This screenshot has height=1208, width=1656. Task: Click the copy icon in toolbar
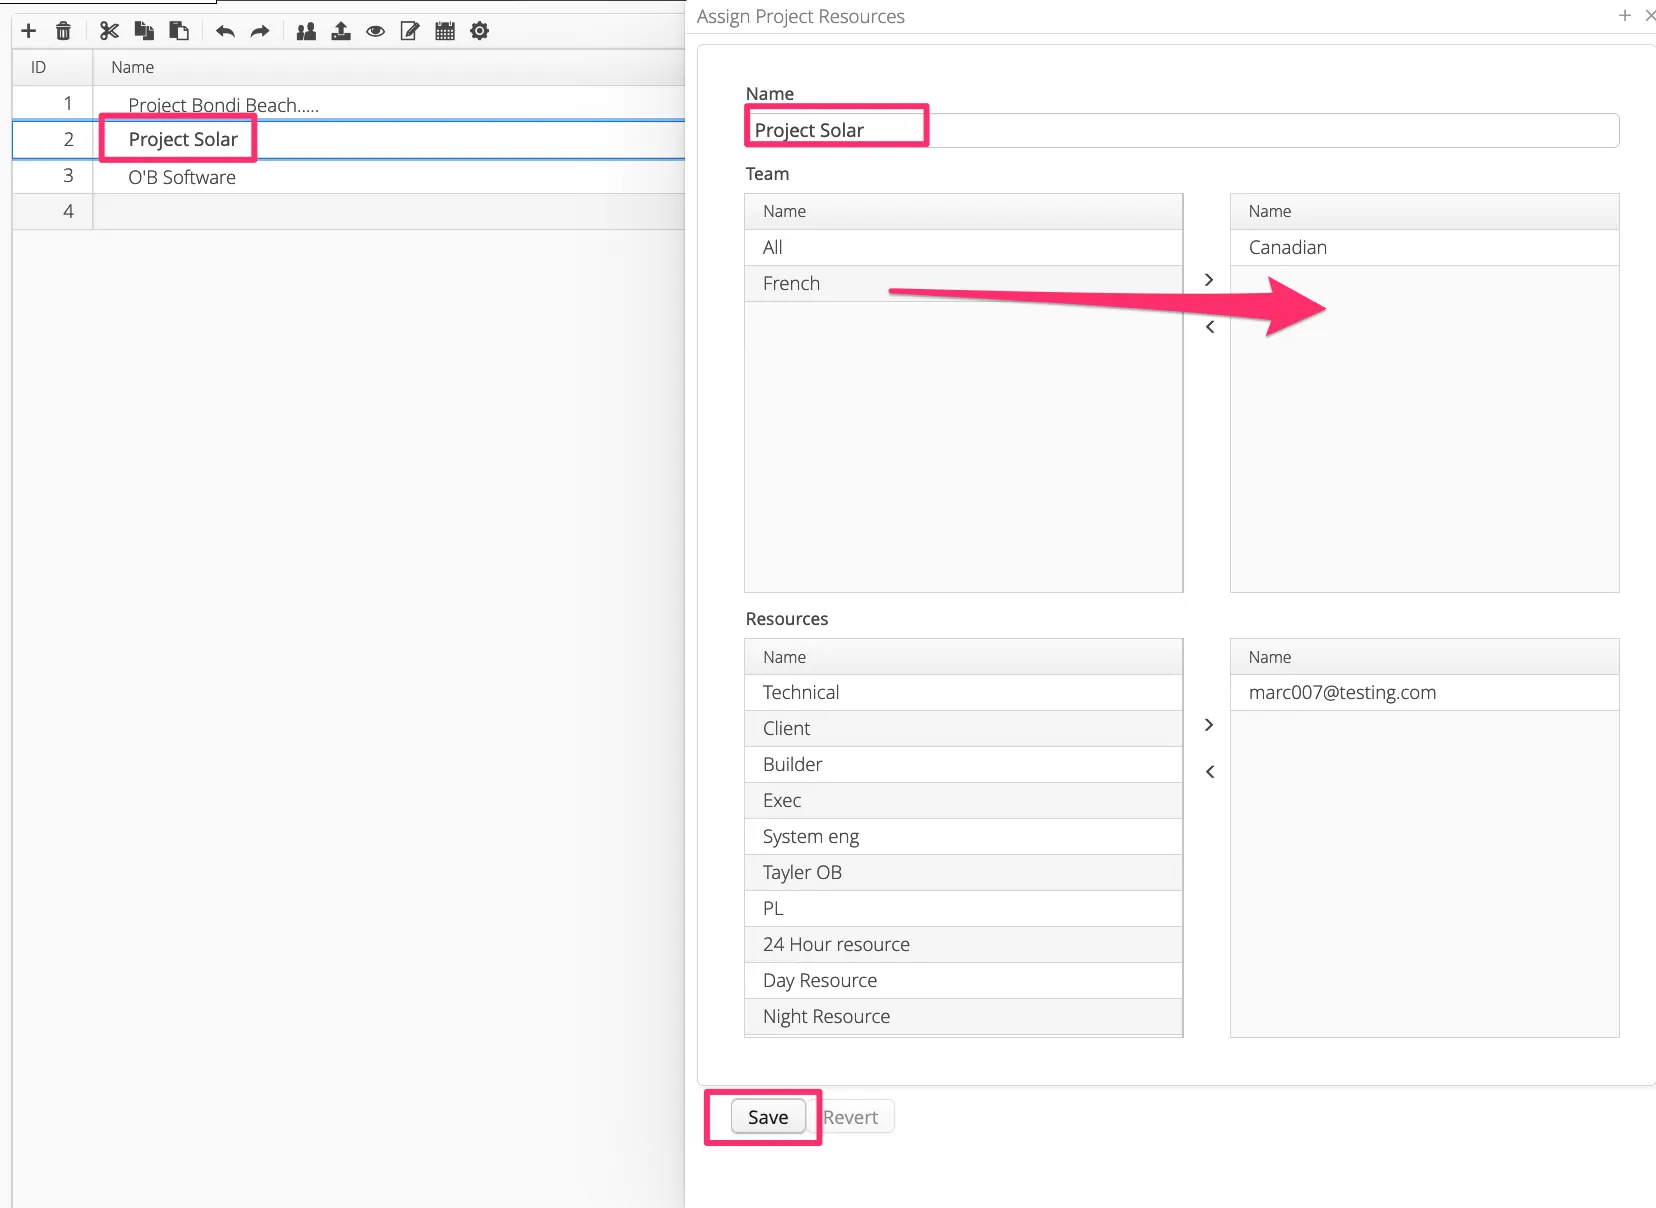coord(145,31)
